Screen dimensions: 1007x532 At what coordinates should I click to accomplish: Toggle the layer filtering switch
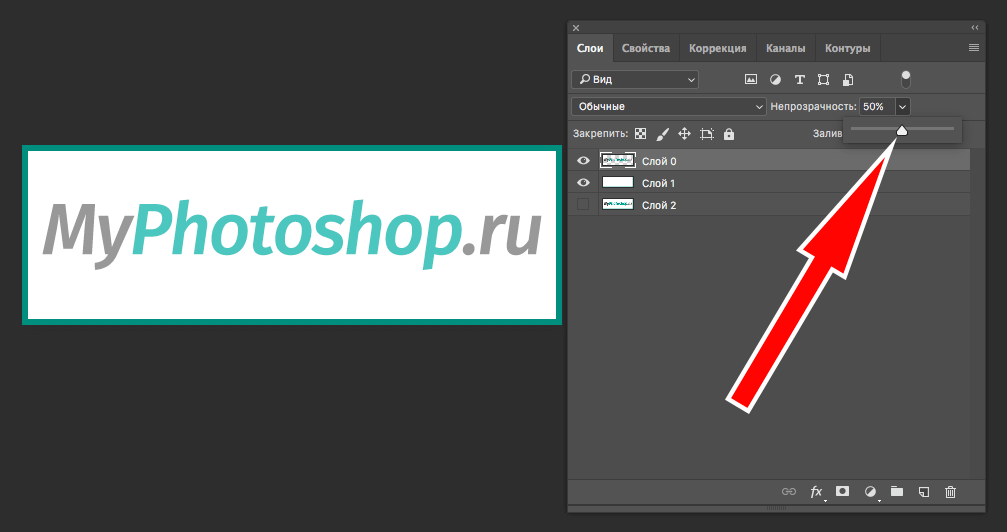pos(906,79)
